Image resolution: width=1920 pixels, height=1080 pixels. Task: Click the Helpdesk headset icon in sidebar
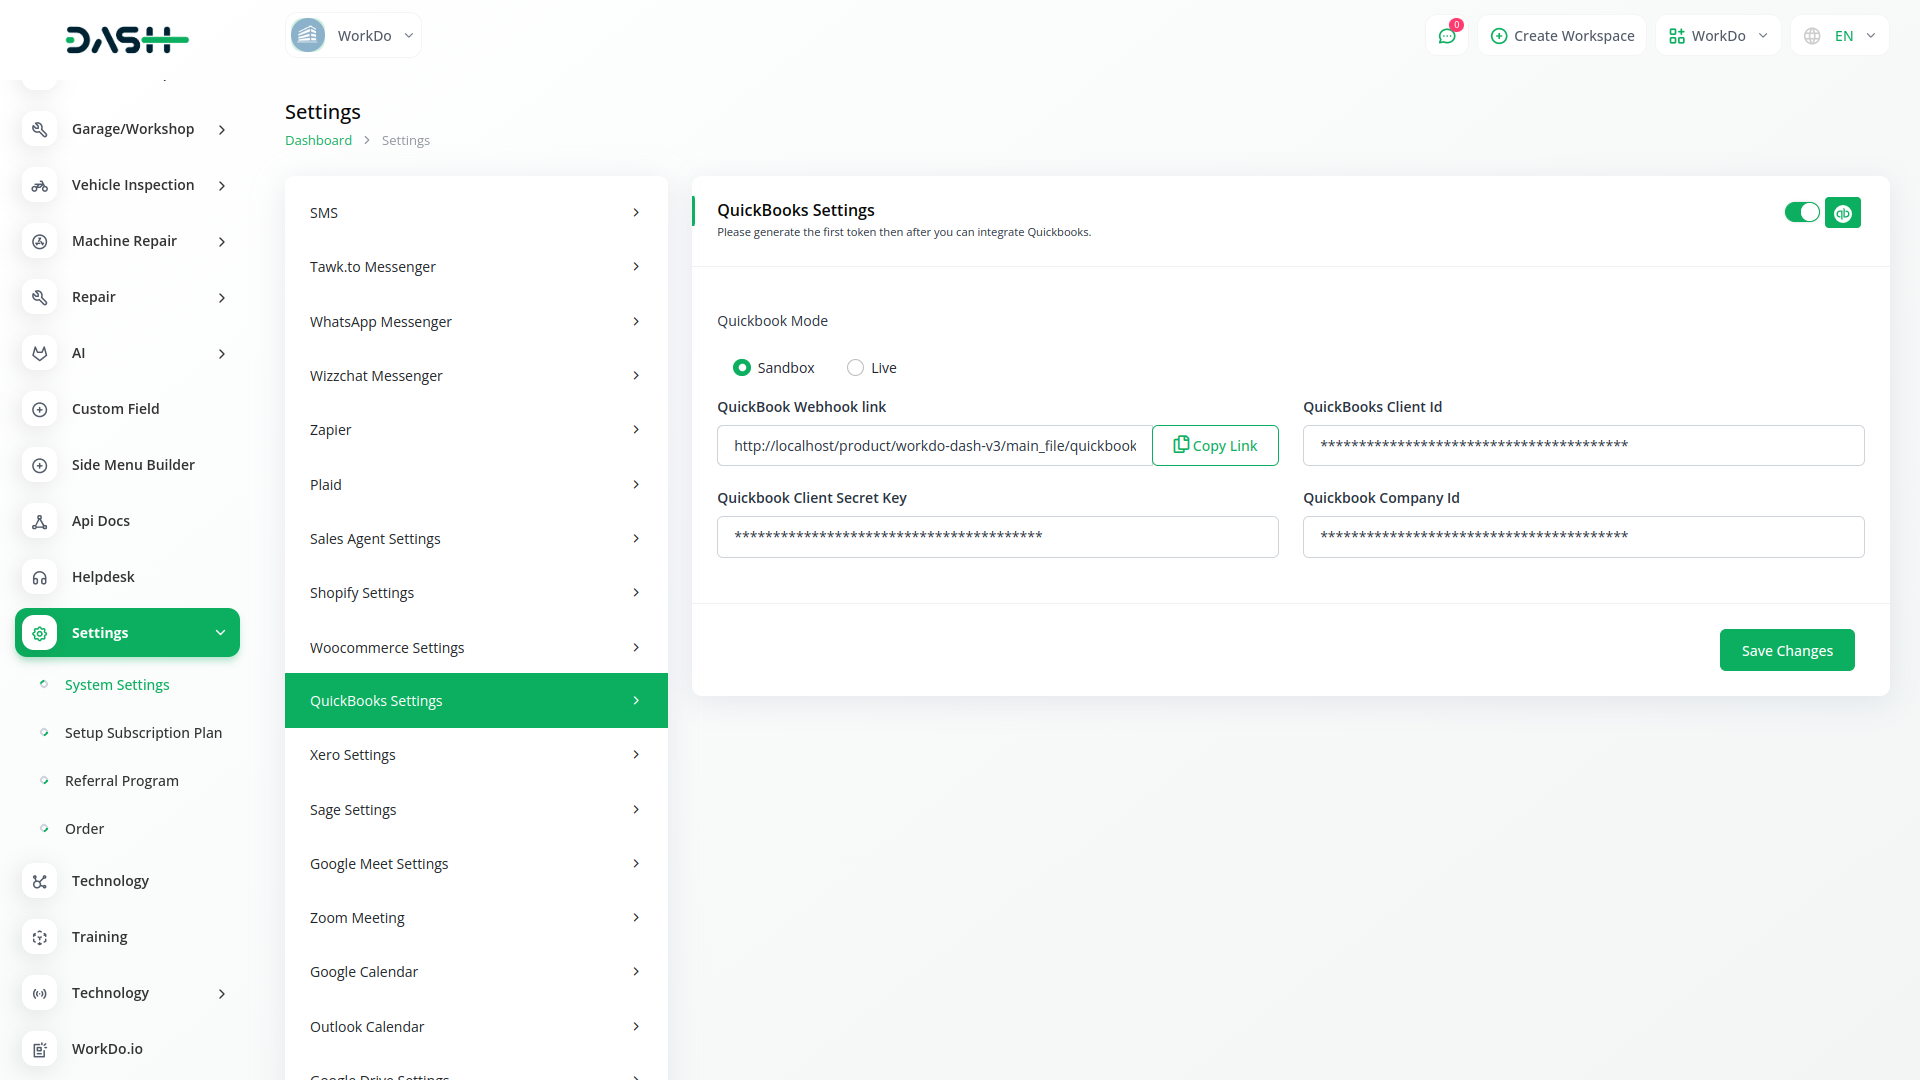click(40, 577)
